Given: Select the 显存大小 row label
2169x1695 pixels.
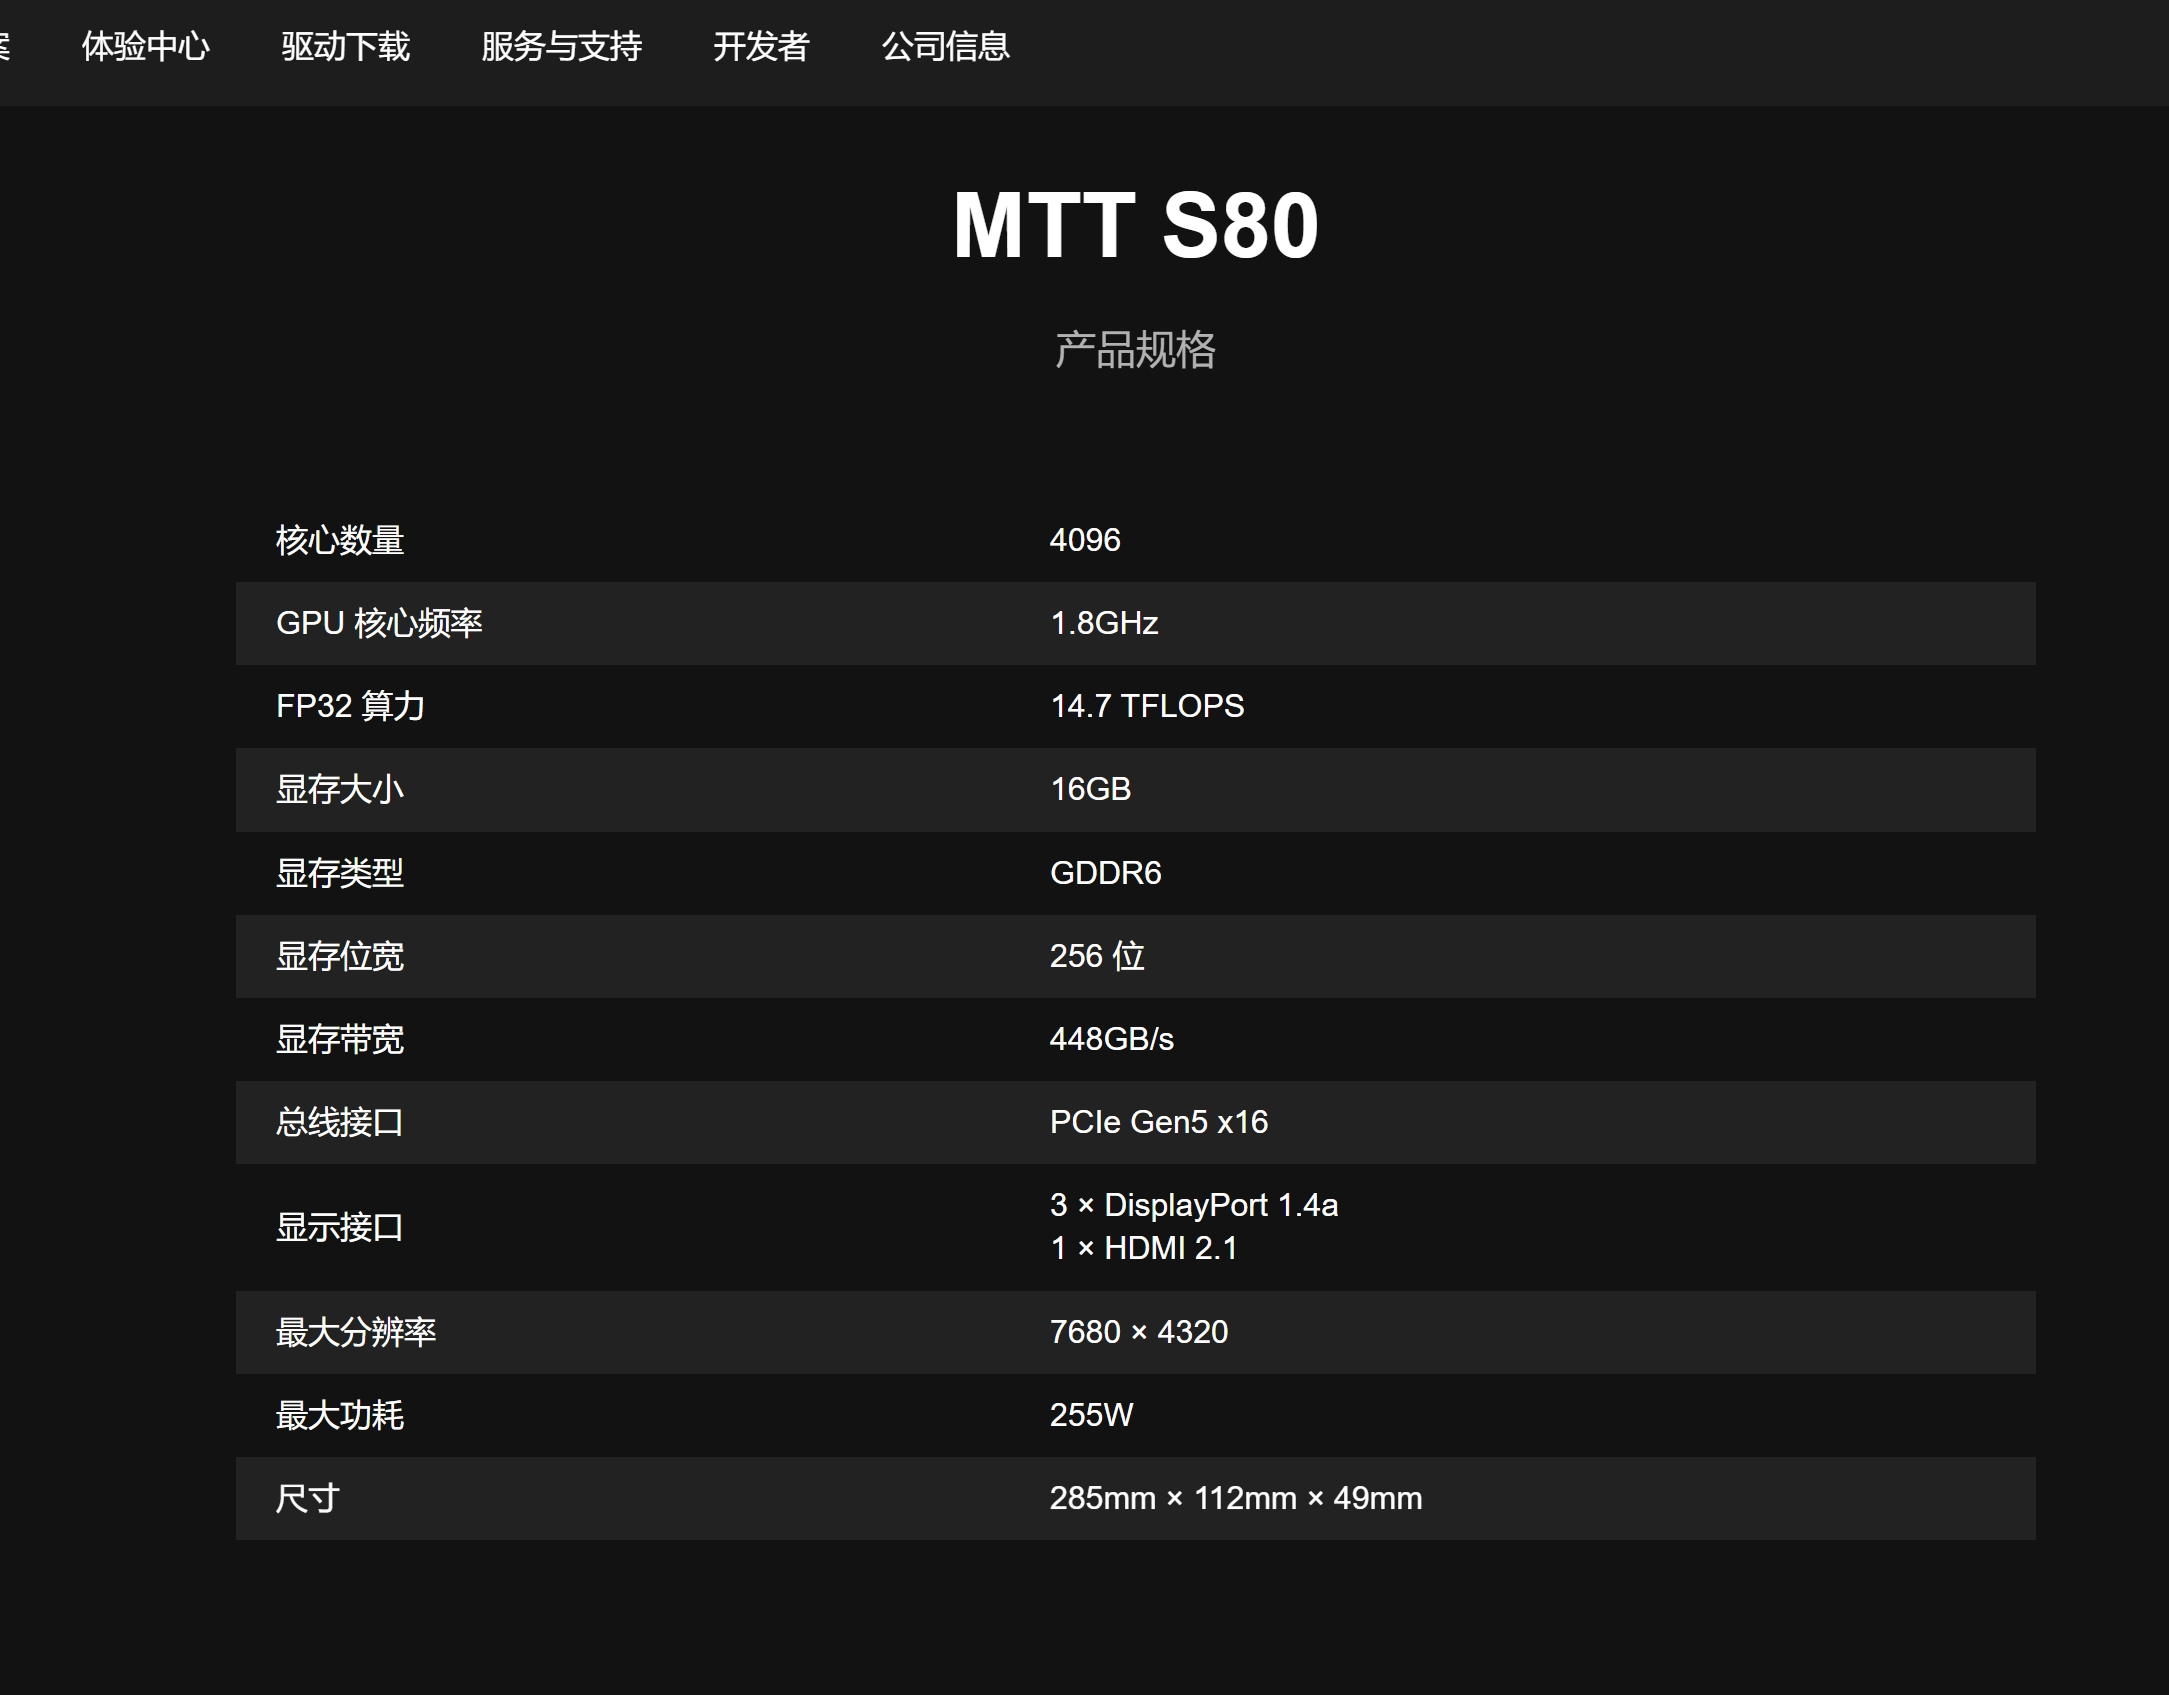Looking at the screenshot, I should (x=340, y=789).
